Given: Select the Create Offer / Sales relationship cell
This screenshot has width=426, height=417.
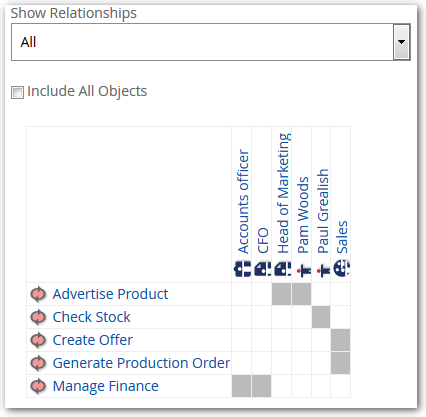Looking at the screenshot, I should (x=341, y=340).
